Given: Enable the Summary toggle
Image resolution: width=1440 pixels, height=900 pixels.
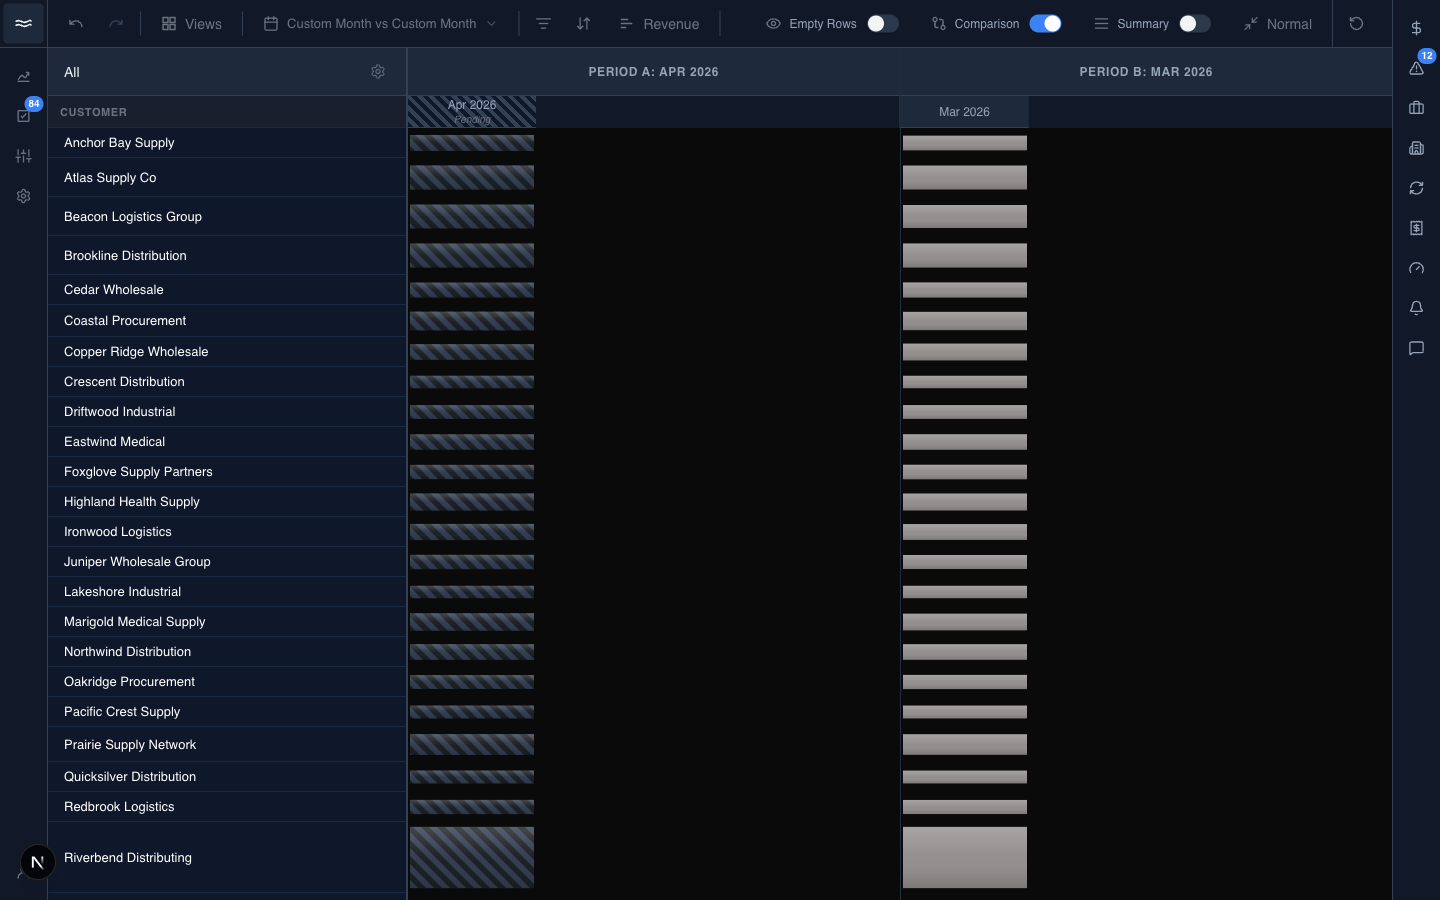Looking at the screenshot, I should coord(1194,23).
